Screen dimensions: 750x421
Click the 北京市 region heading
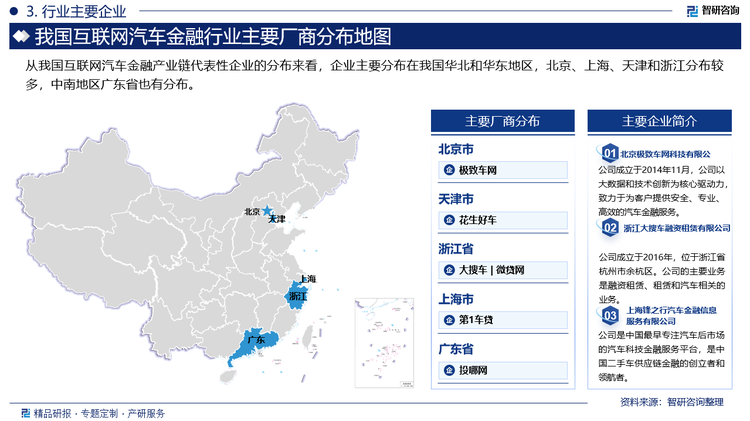pos(456,149)
